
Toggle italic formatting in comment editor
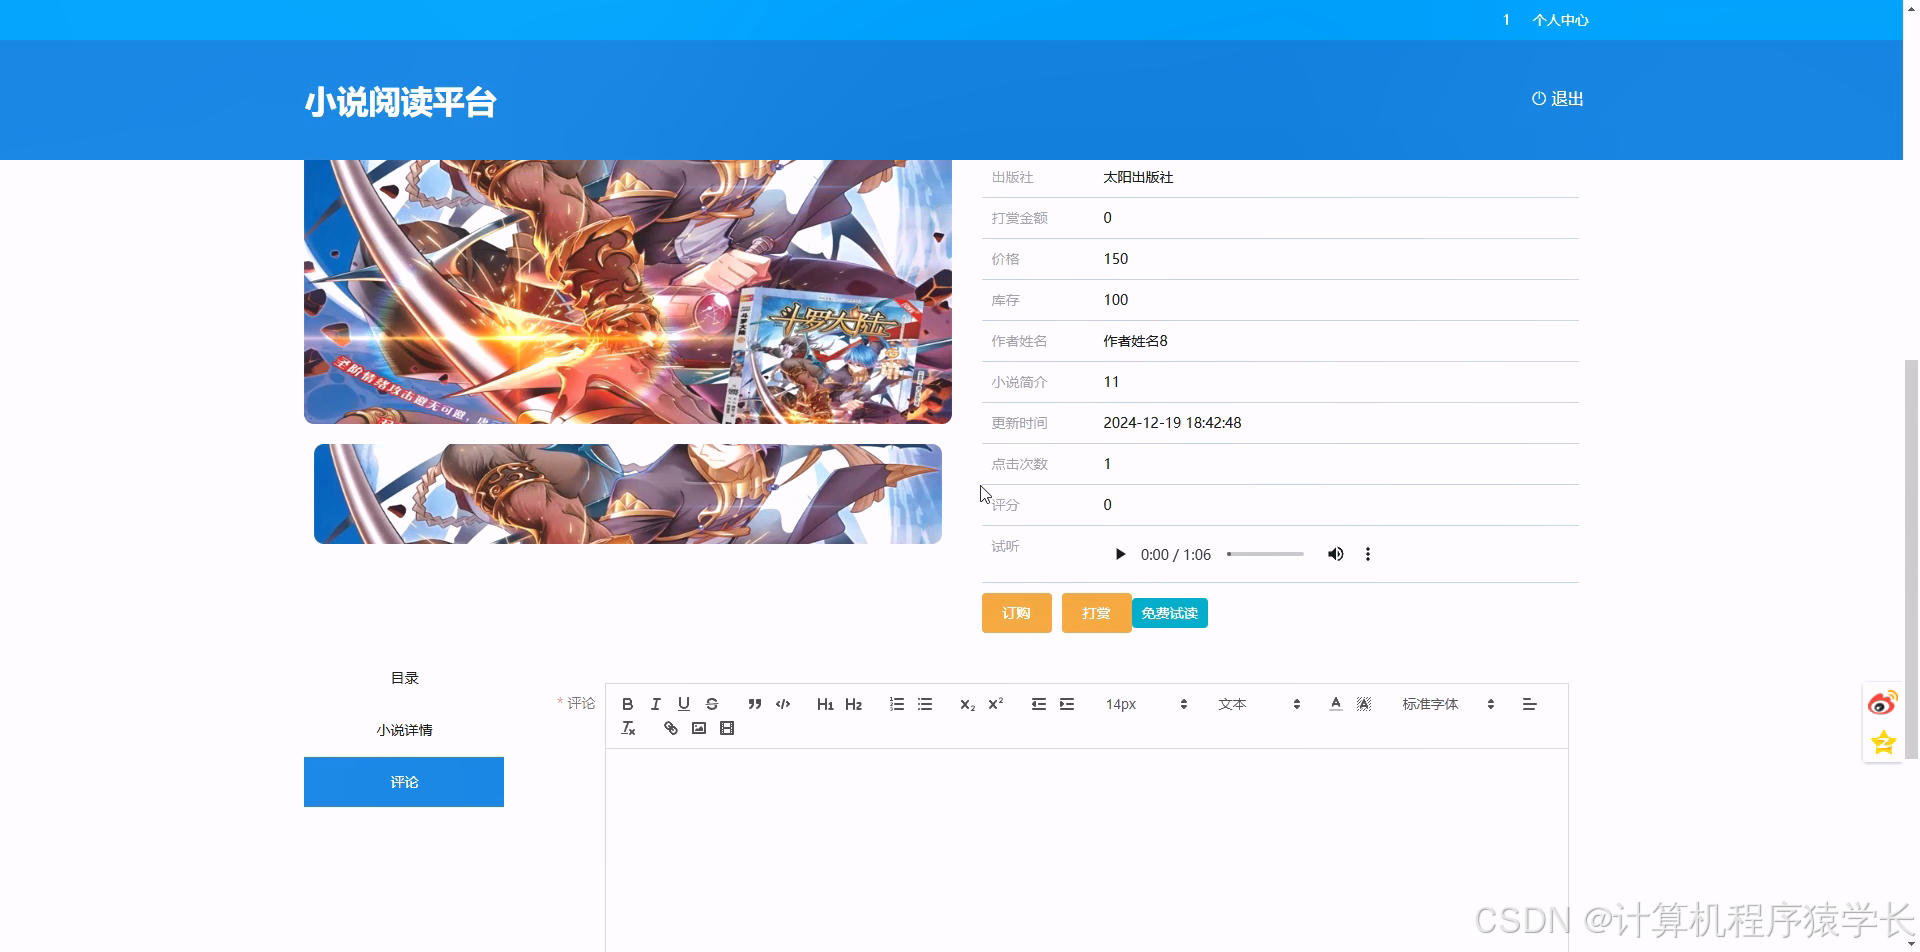click(x=656, y=704)
